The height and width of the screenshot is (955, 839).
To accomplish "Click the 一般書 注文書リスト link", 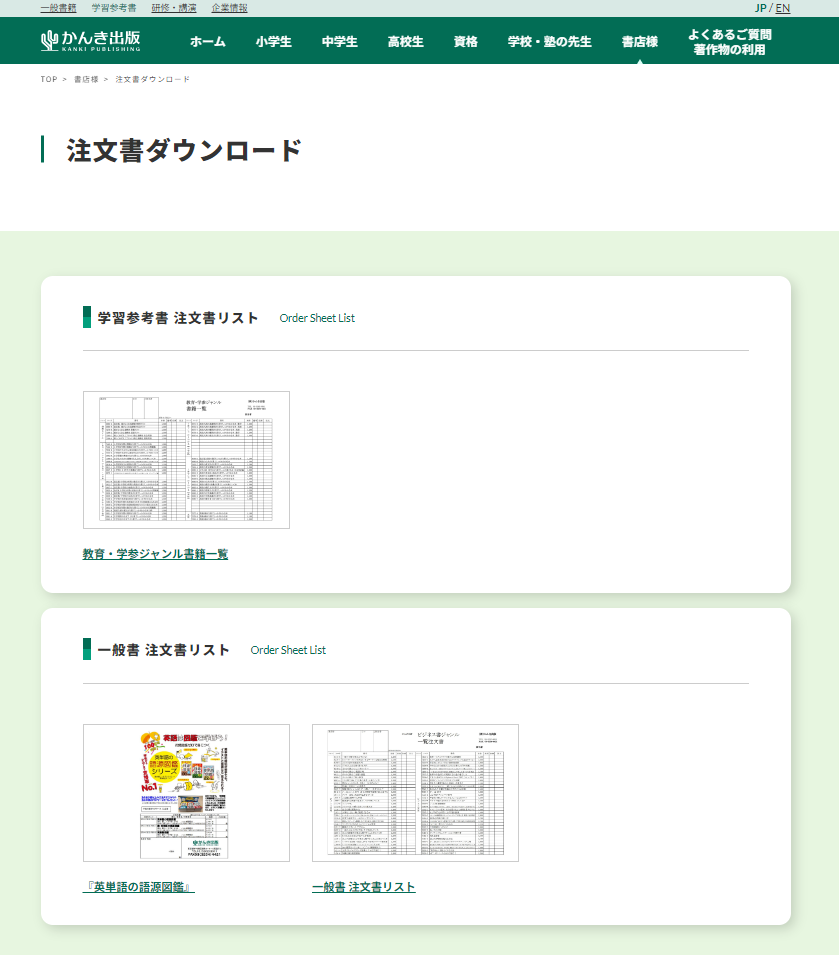I will pos(363,887).
